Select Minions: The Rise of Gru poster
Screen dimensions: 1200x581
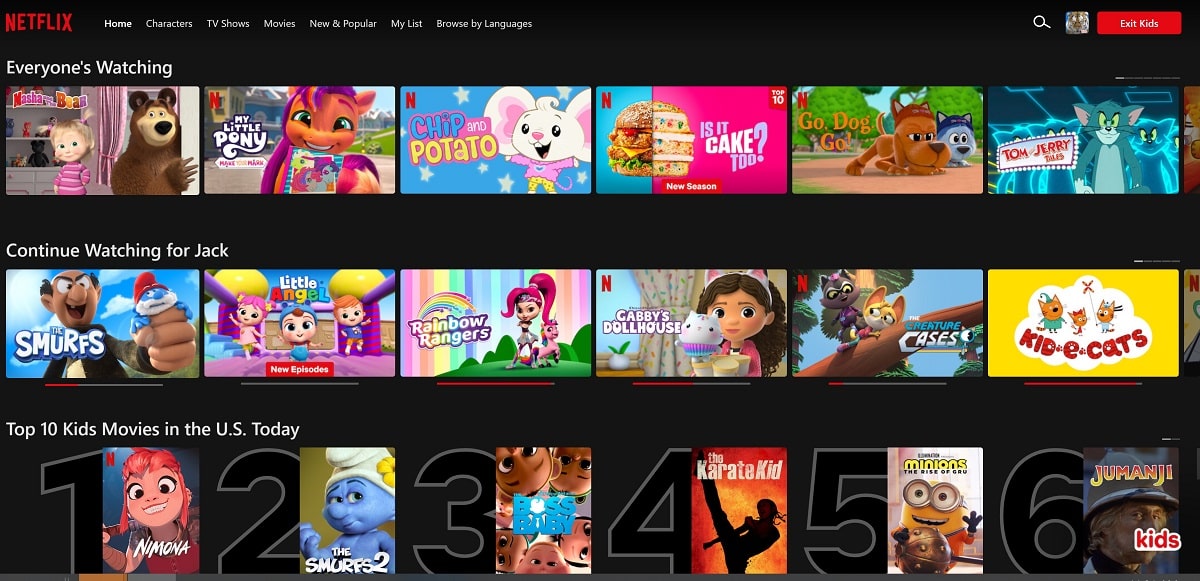(x=935, y=511)
